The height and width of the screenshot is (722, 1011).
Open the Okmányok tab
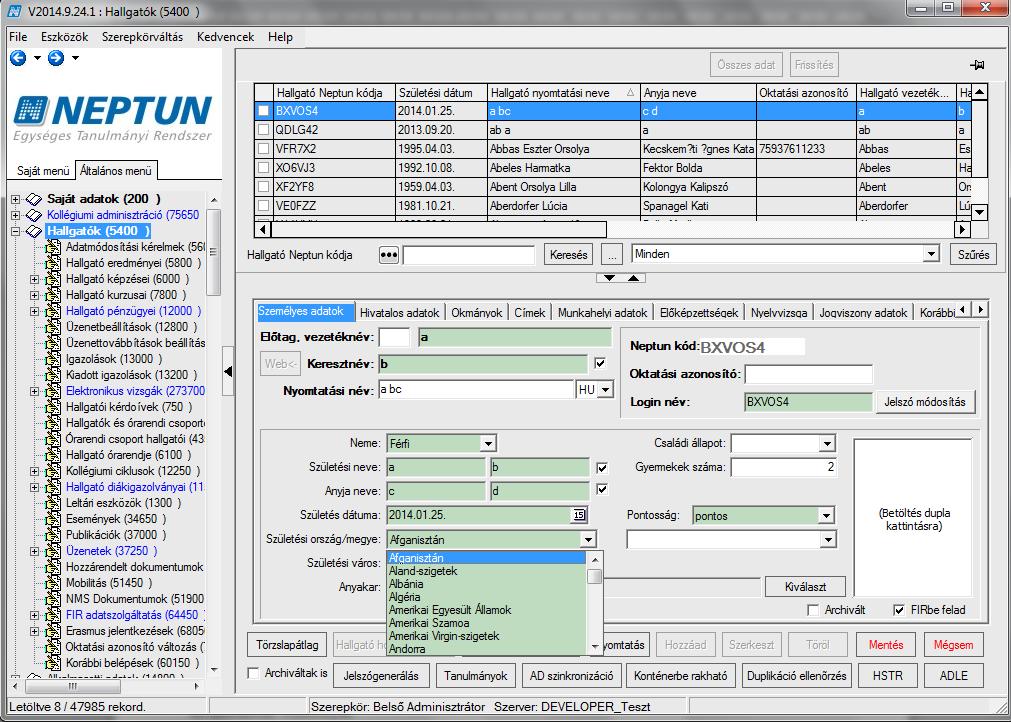[x=477, y=313]
